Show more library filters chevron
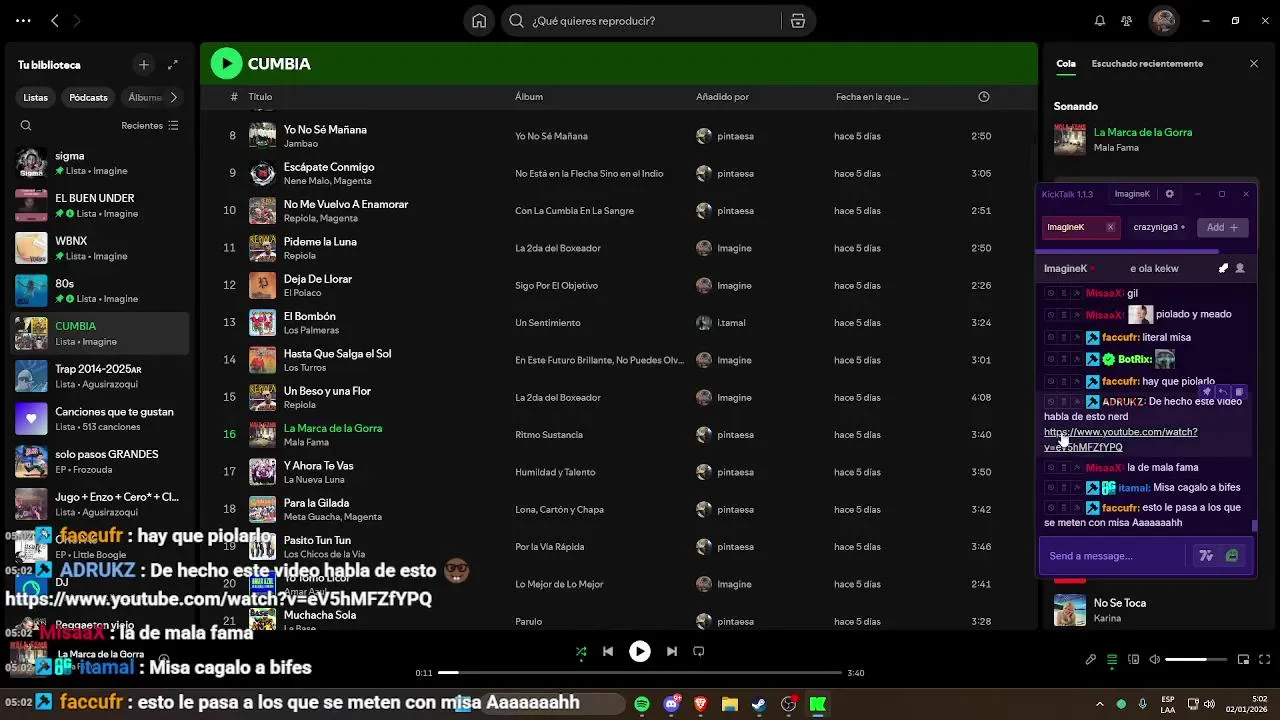 [x=173, y=98]
